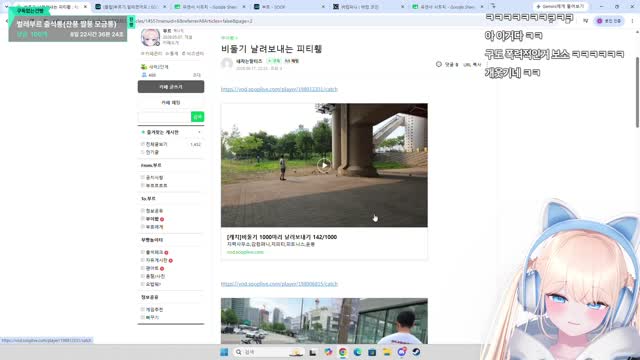Open File Explorer from the taskbar
The width and height of the screenshot is (640, 360).
387,352
